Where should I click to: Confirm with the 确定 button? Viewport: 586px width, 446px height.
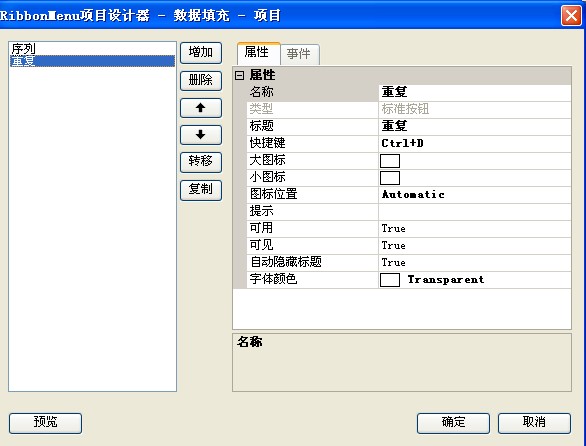pos(453,423)
